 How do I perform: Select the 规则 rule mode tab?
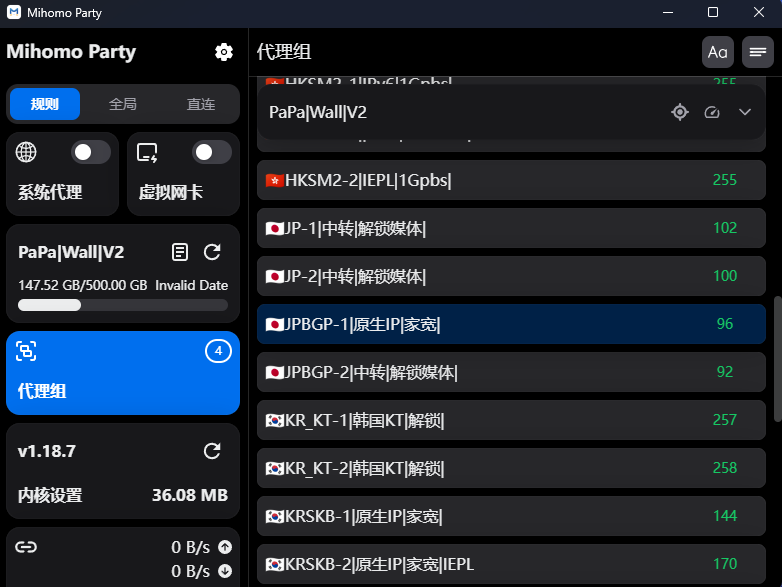[x=45, y=104]
